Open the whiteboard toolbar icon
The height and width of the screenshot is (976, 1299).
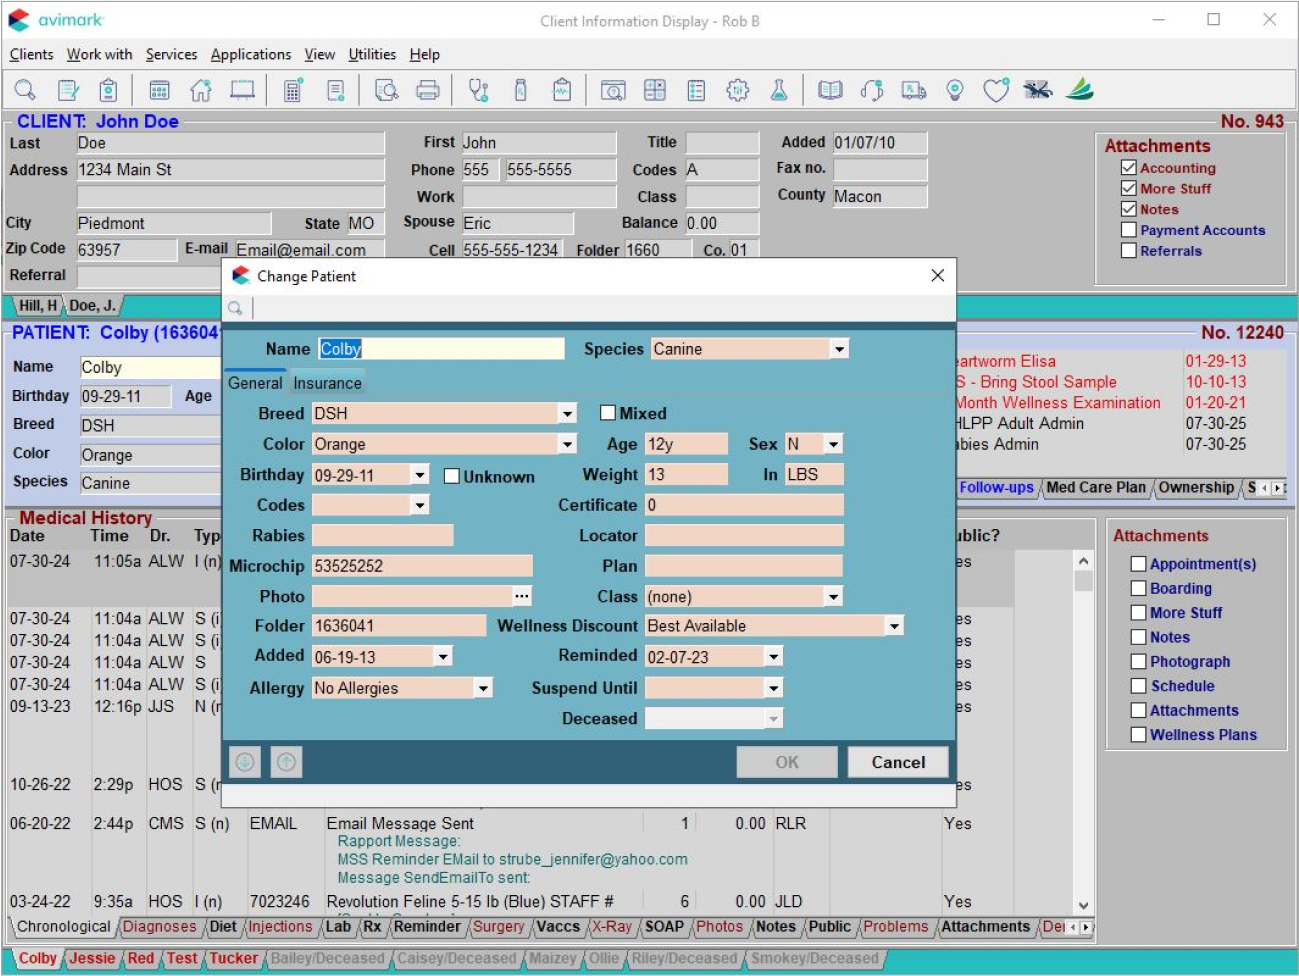click(x=242, y=90)
